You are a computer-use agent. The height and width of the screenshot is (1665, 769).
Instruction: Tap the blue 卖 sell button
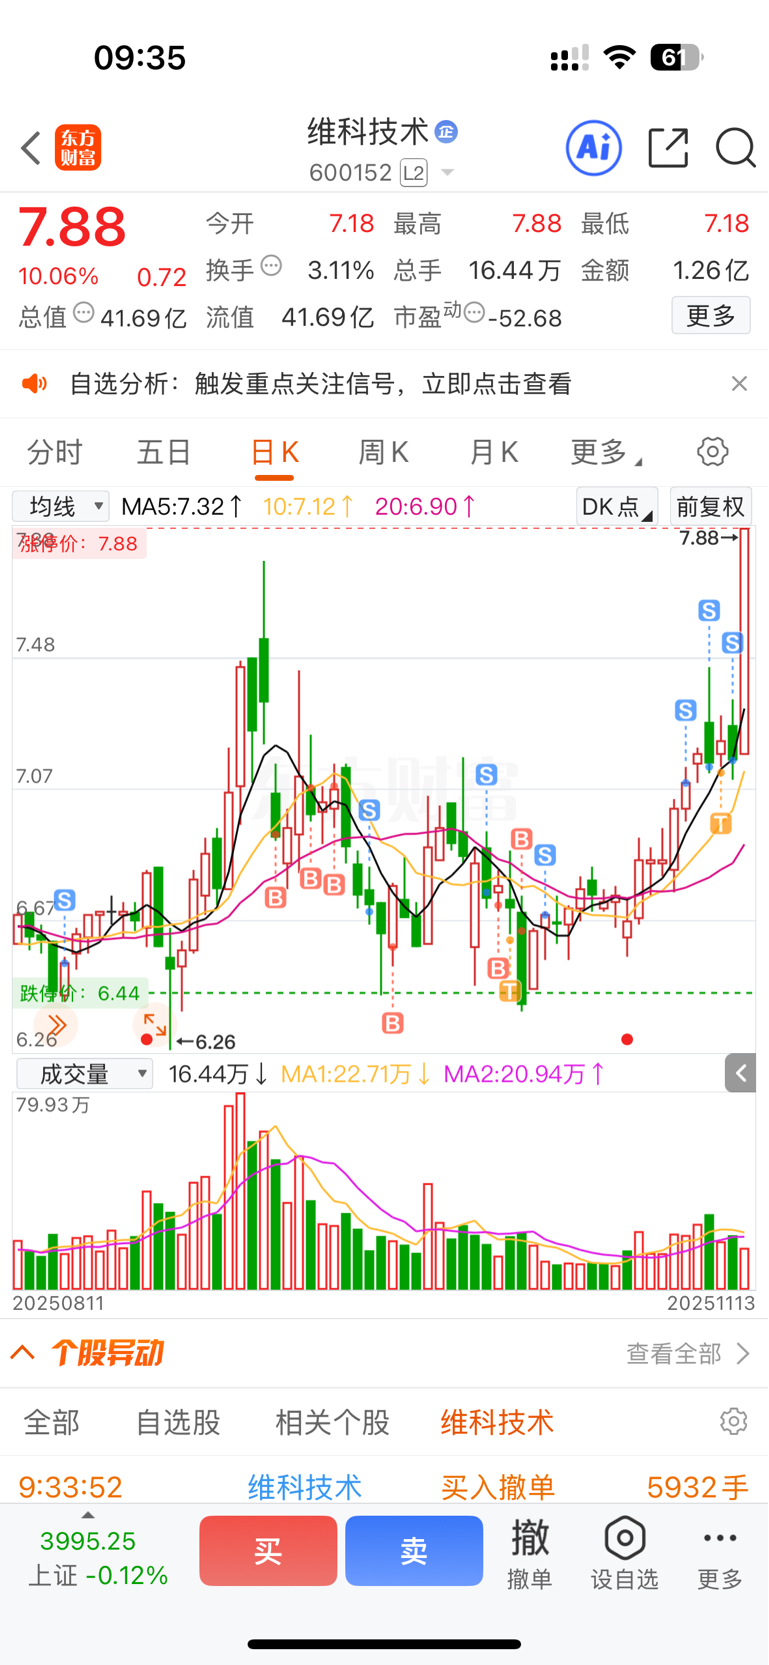pos(414,1551)
